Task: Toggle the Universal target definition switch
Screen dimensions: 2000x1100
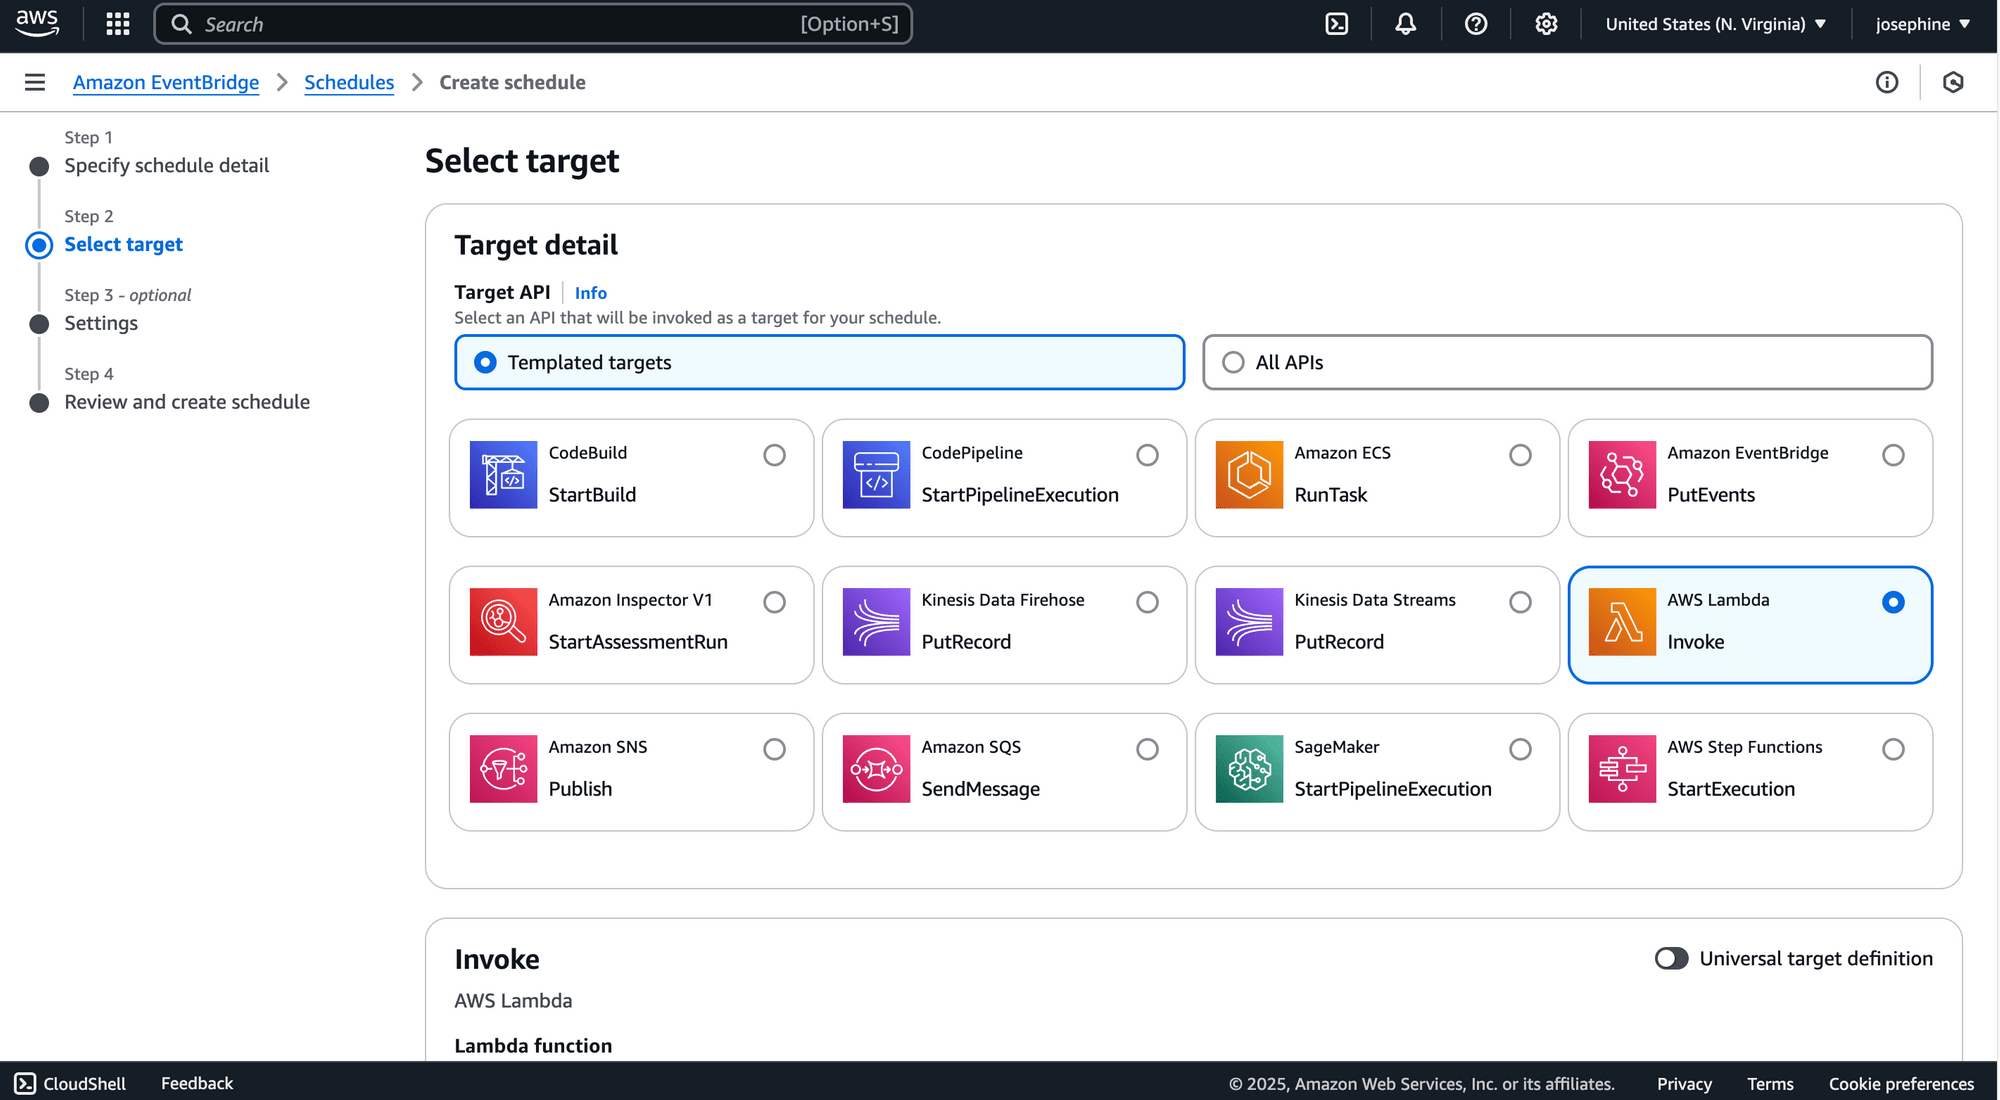Action: click(x=1671, y=958)
